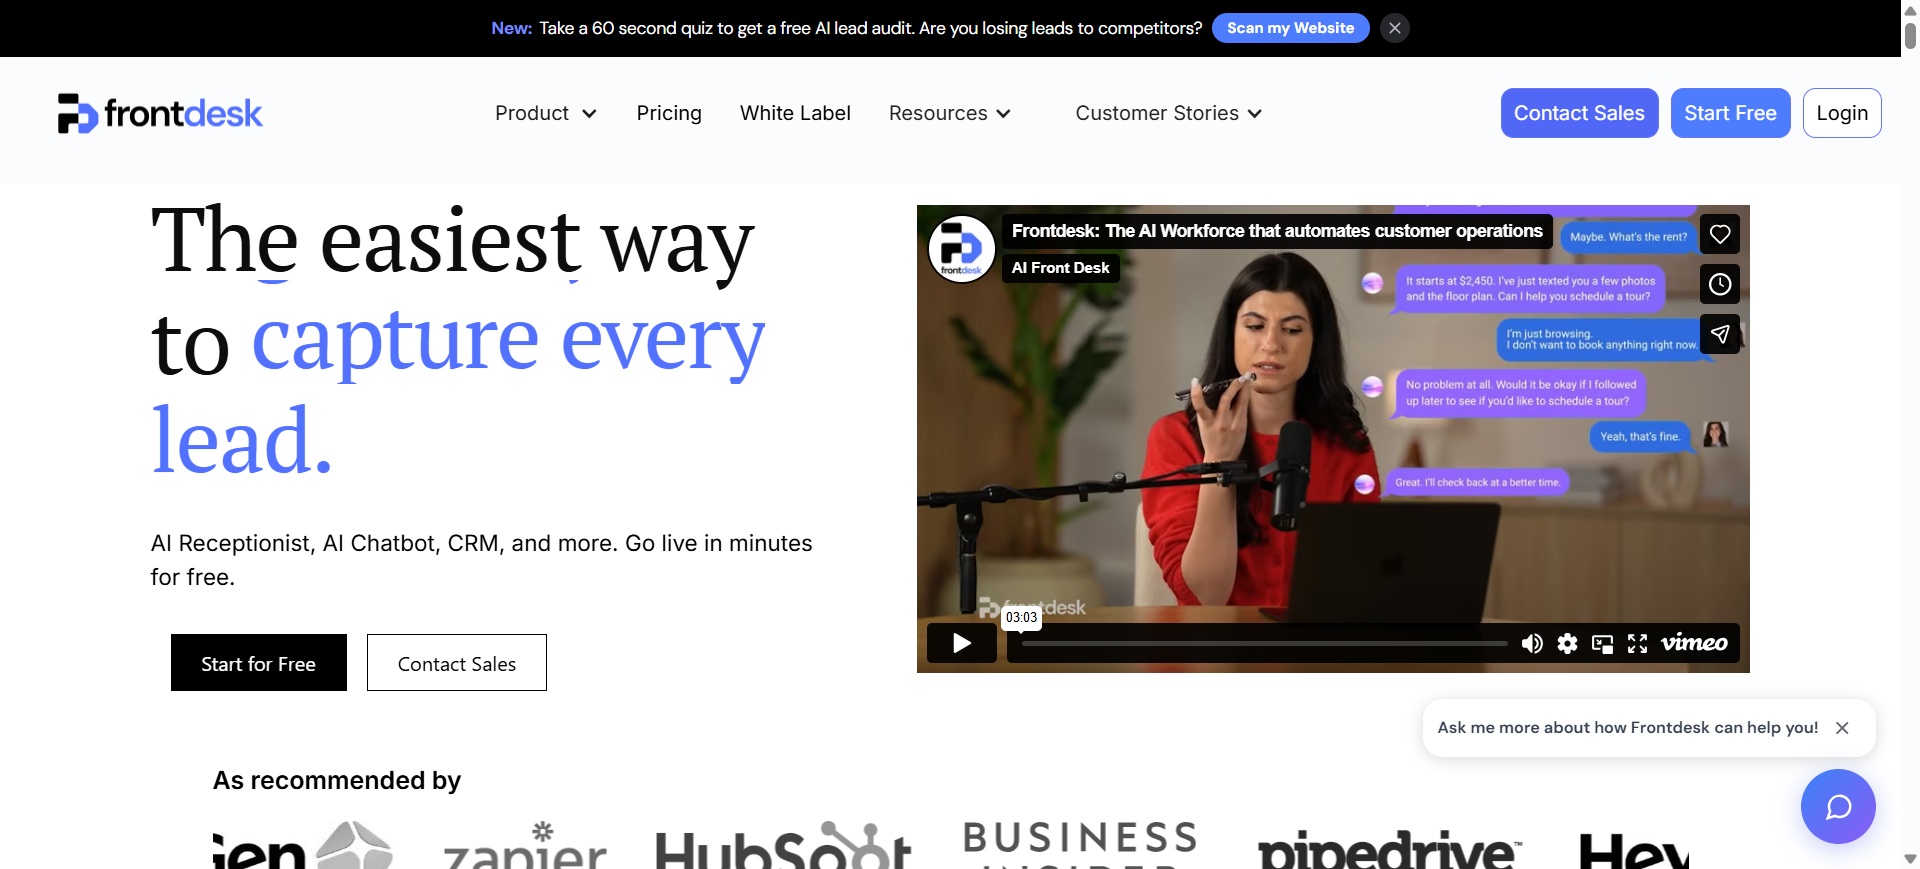Share the video via paper plane icon
This screenshot has width=1920, height=869.
(1720, 334)
